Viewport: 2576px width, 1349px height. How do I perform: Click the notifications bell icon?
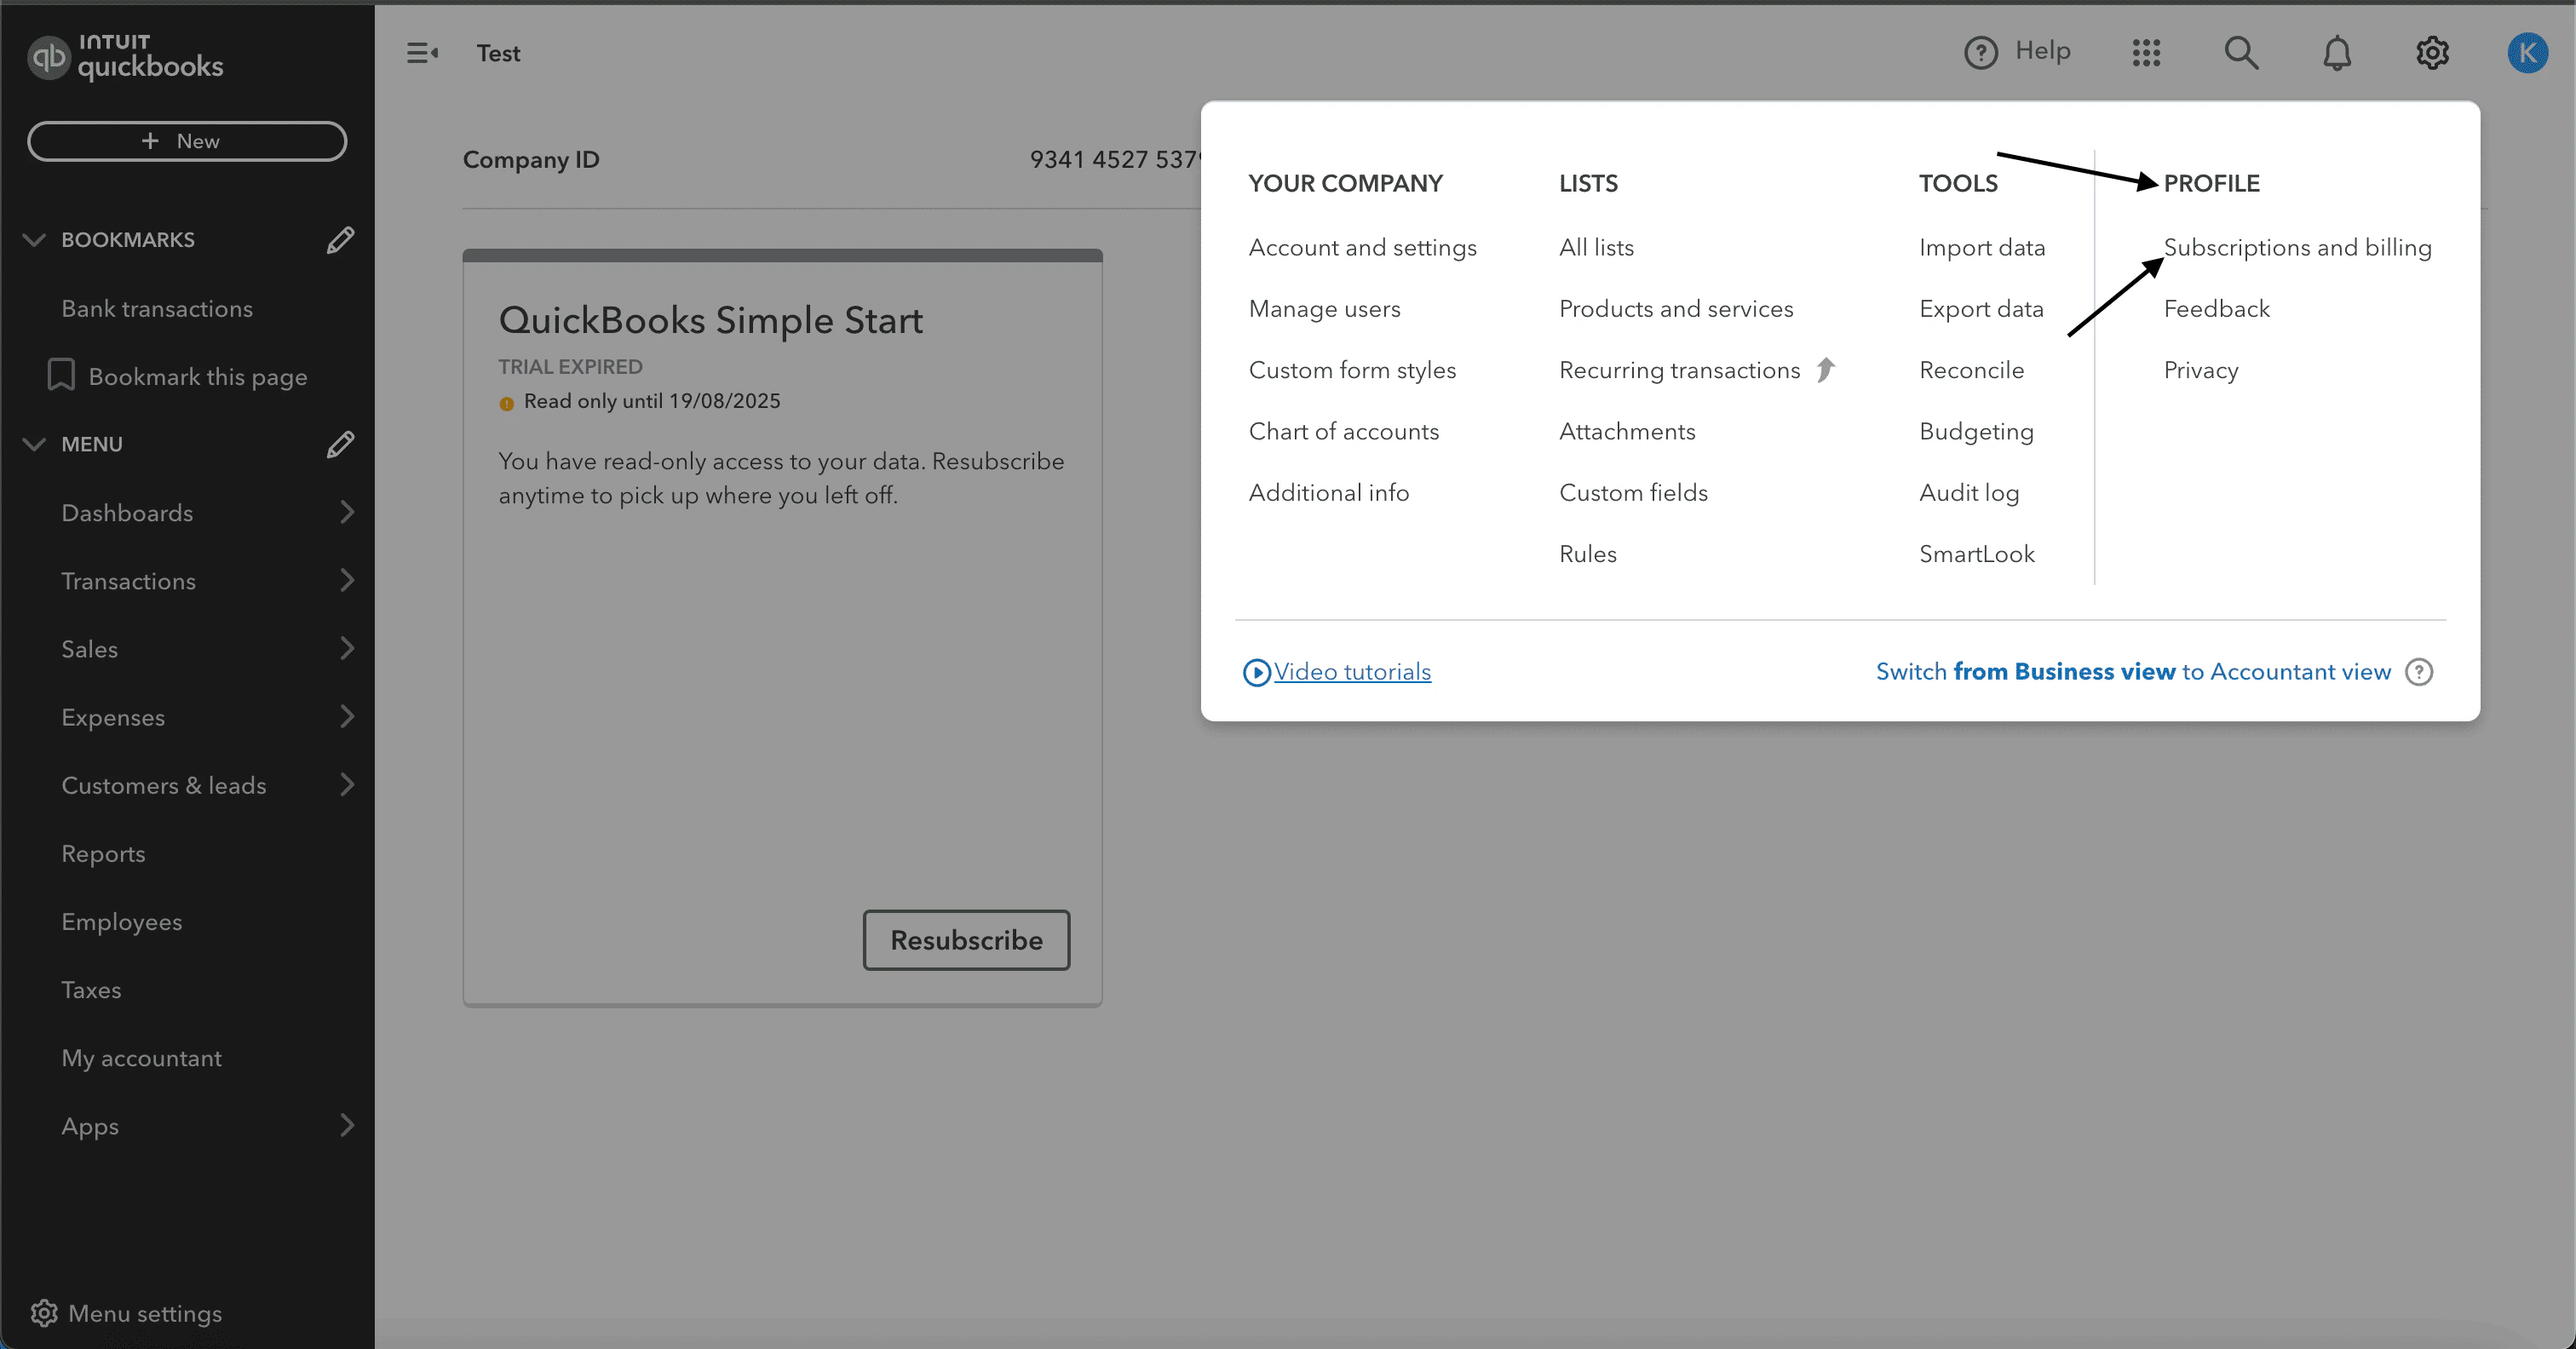pyautogui.click(x=2336, y=52)
